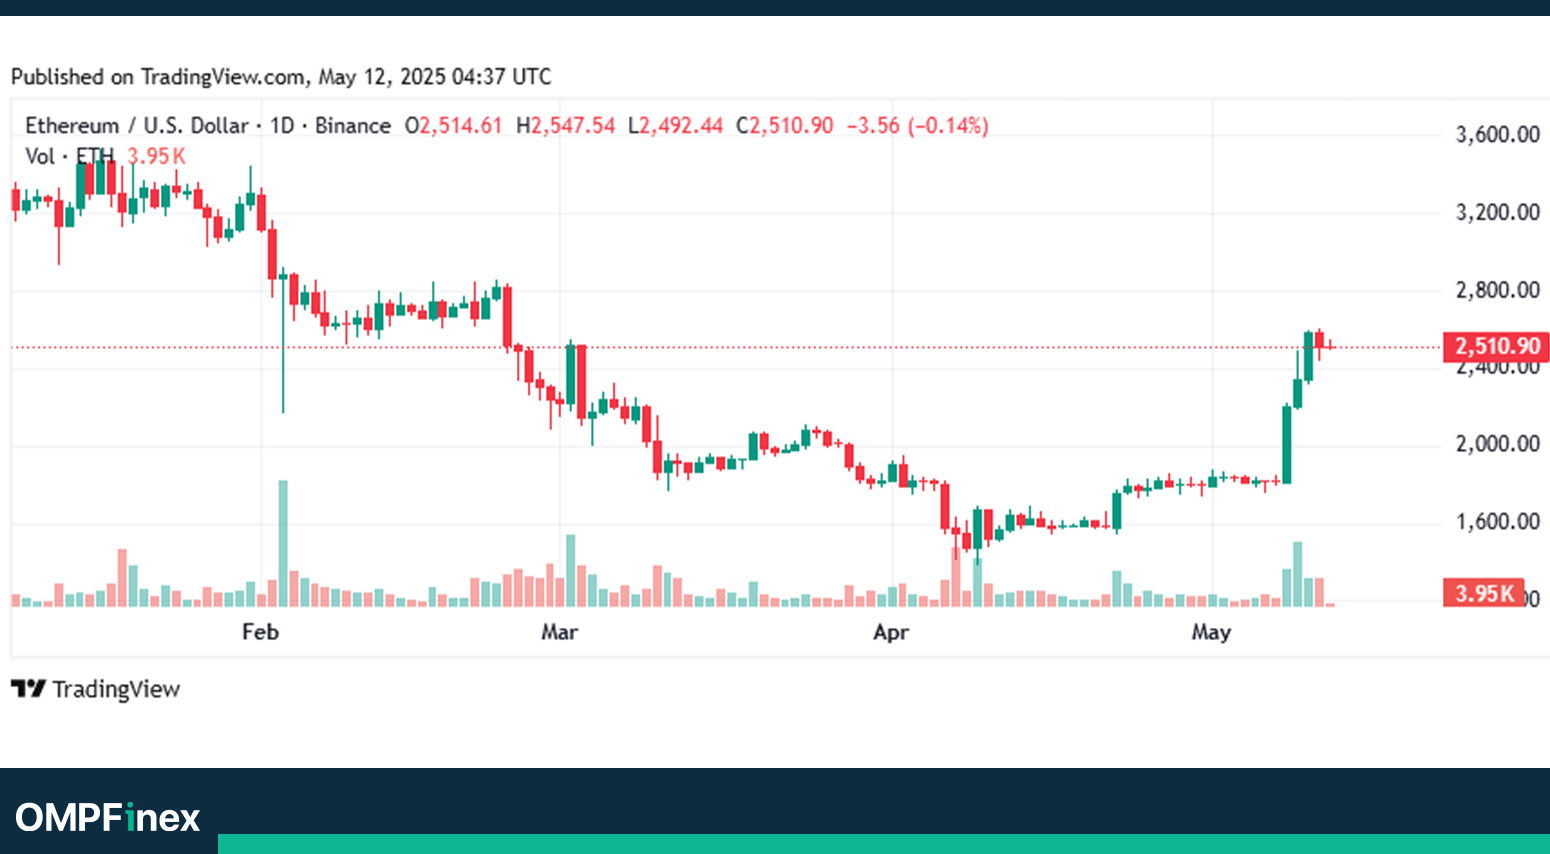1550x854 pixels.
Task: Click the OMPFinex logo in footer
Action: 108,818
